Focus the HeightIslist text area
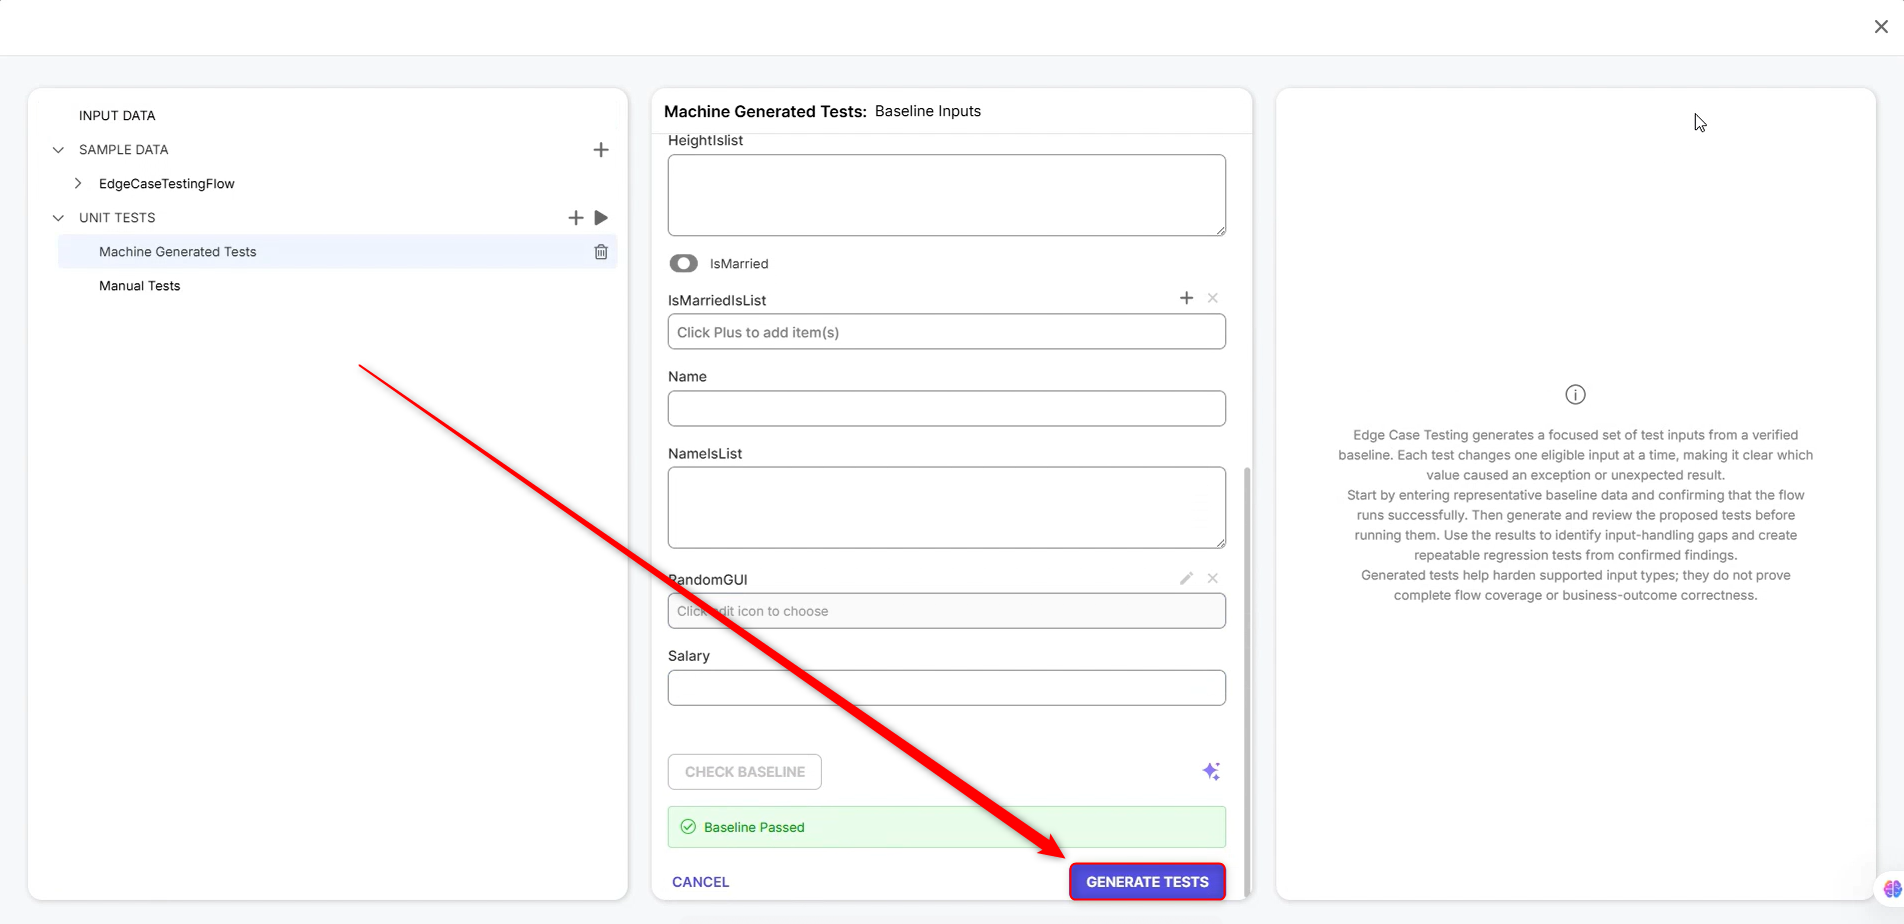The image size is (1904, 924). click(x=947, y=195)
